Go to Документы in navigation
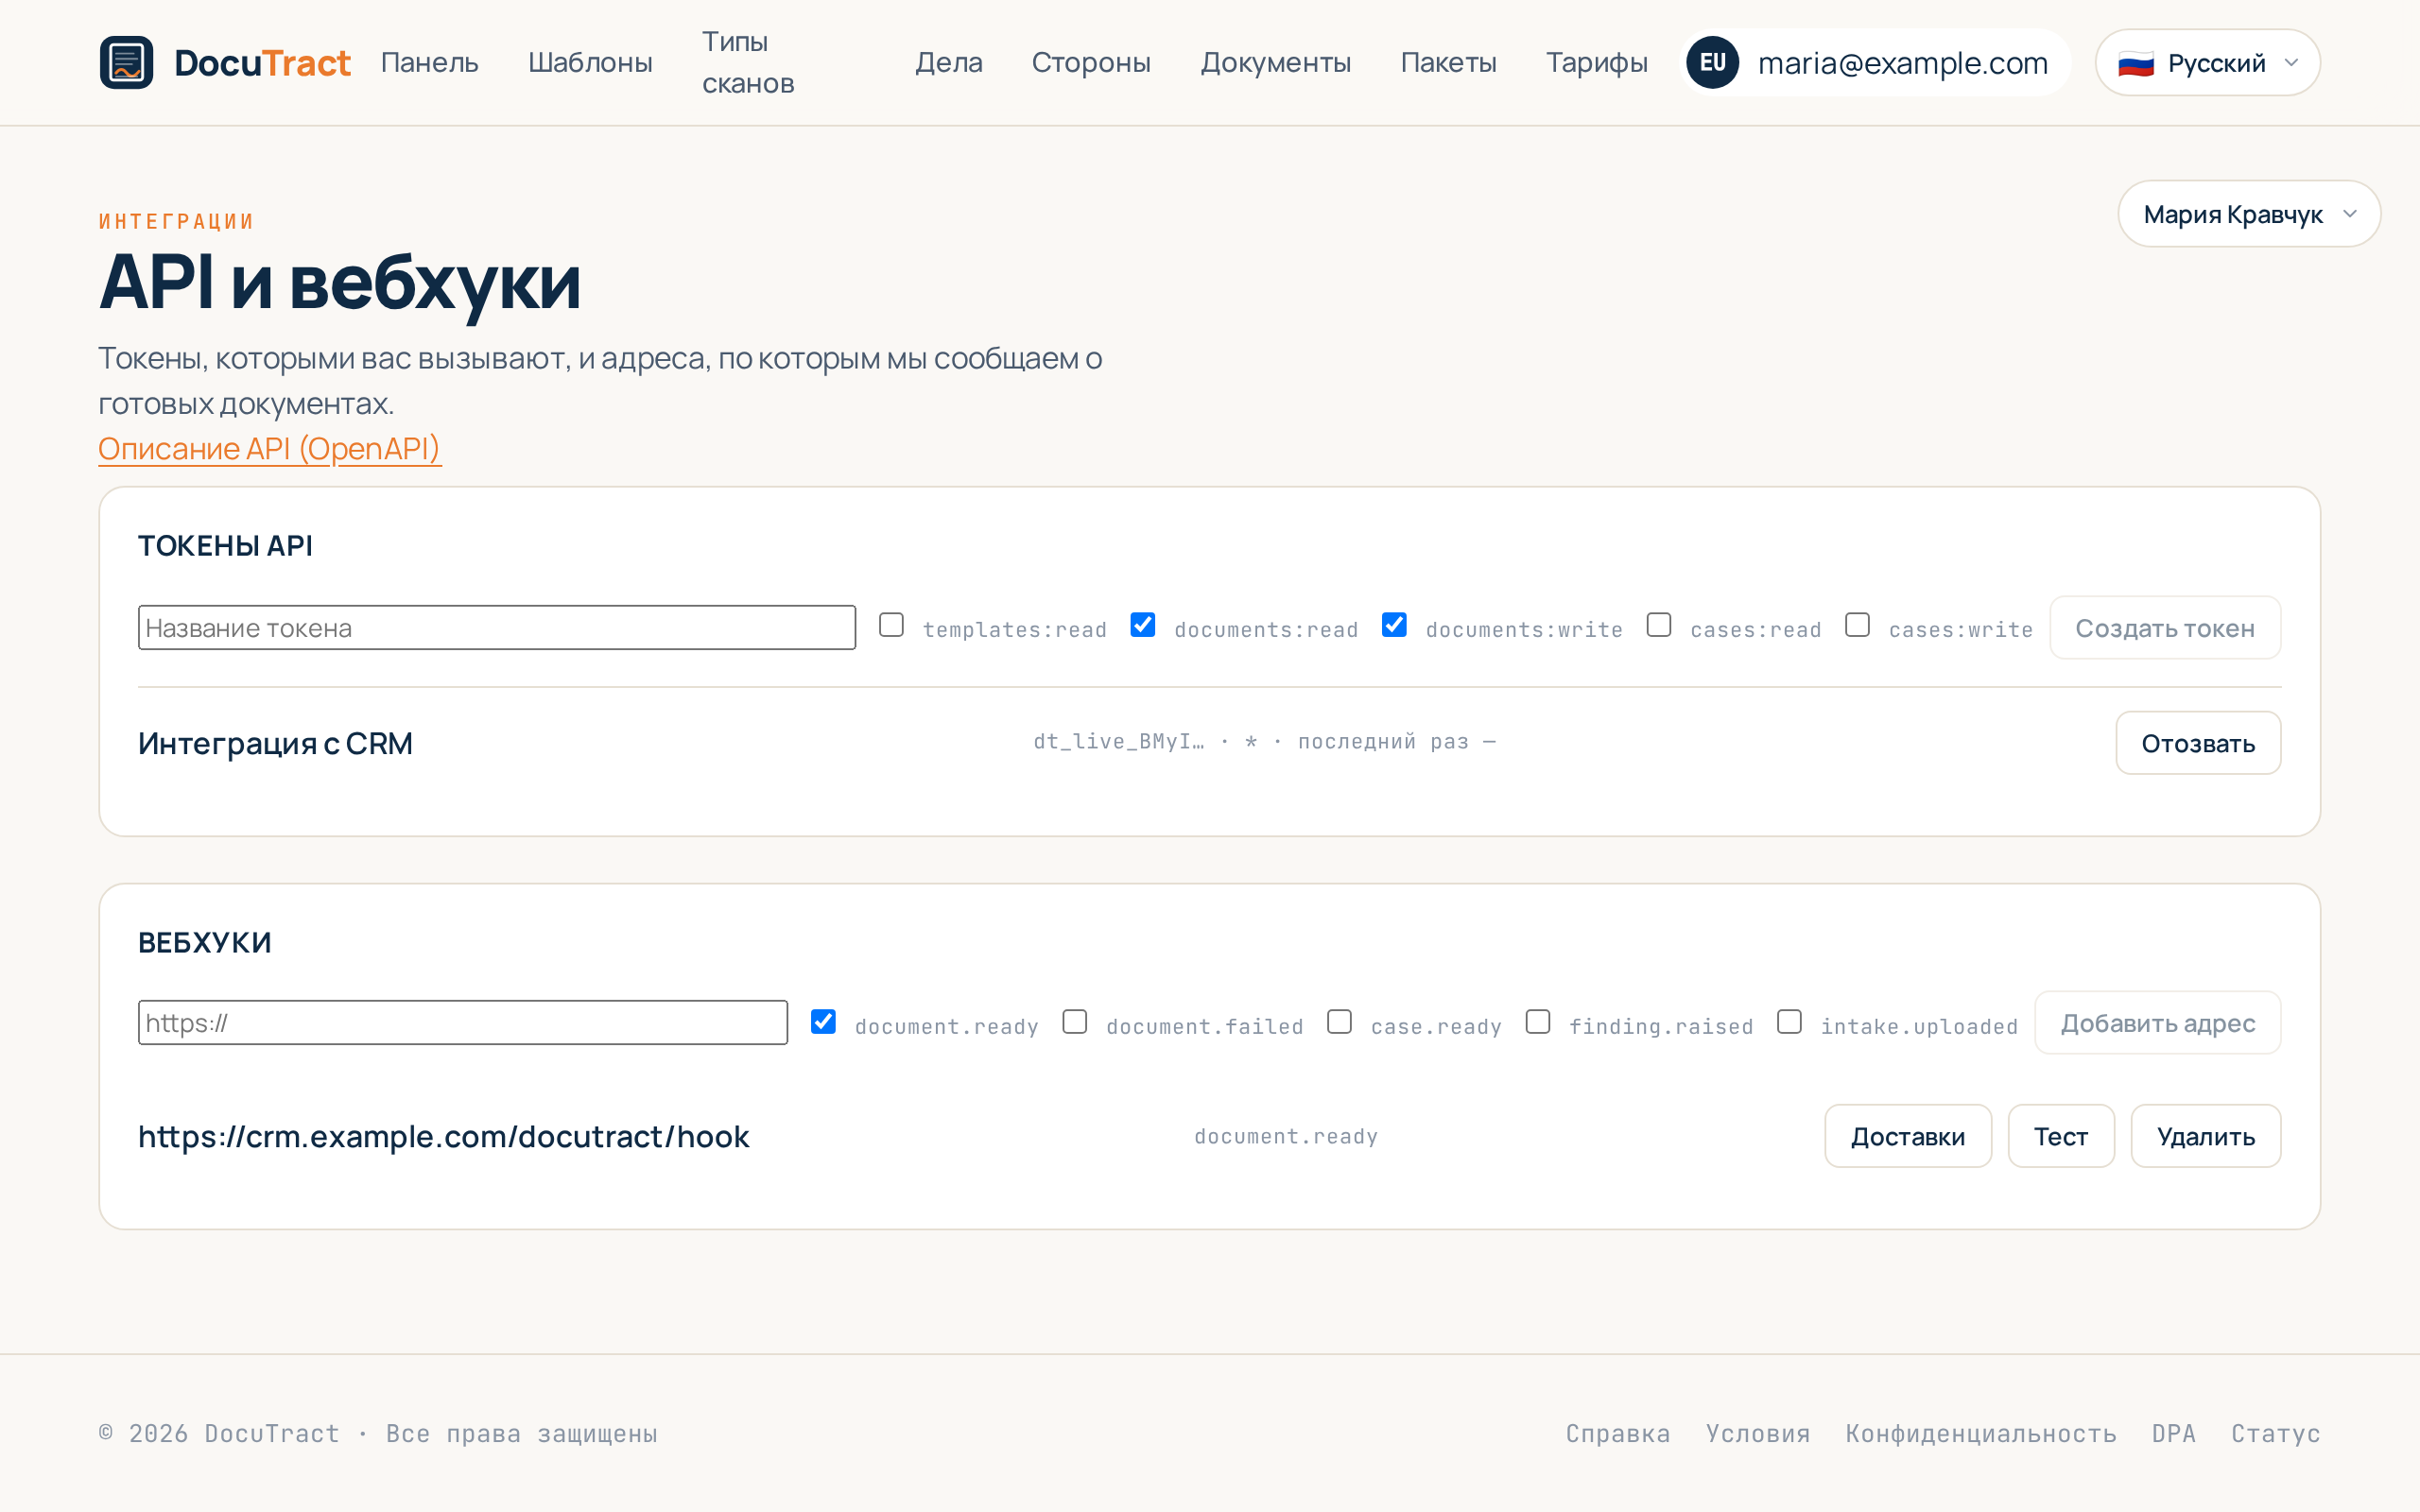Viewport: 2420px width, 1512px height. (x=1275, y=62)
